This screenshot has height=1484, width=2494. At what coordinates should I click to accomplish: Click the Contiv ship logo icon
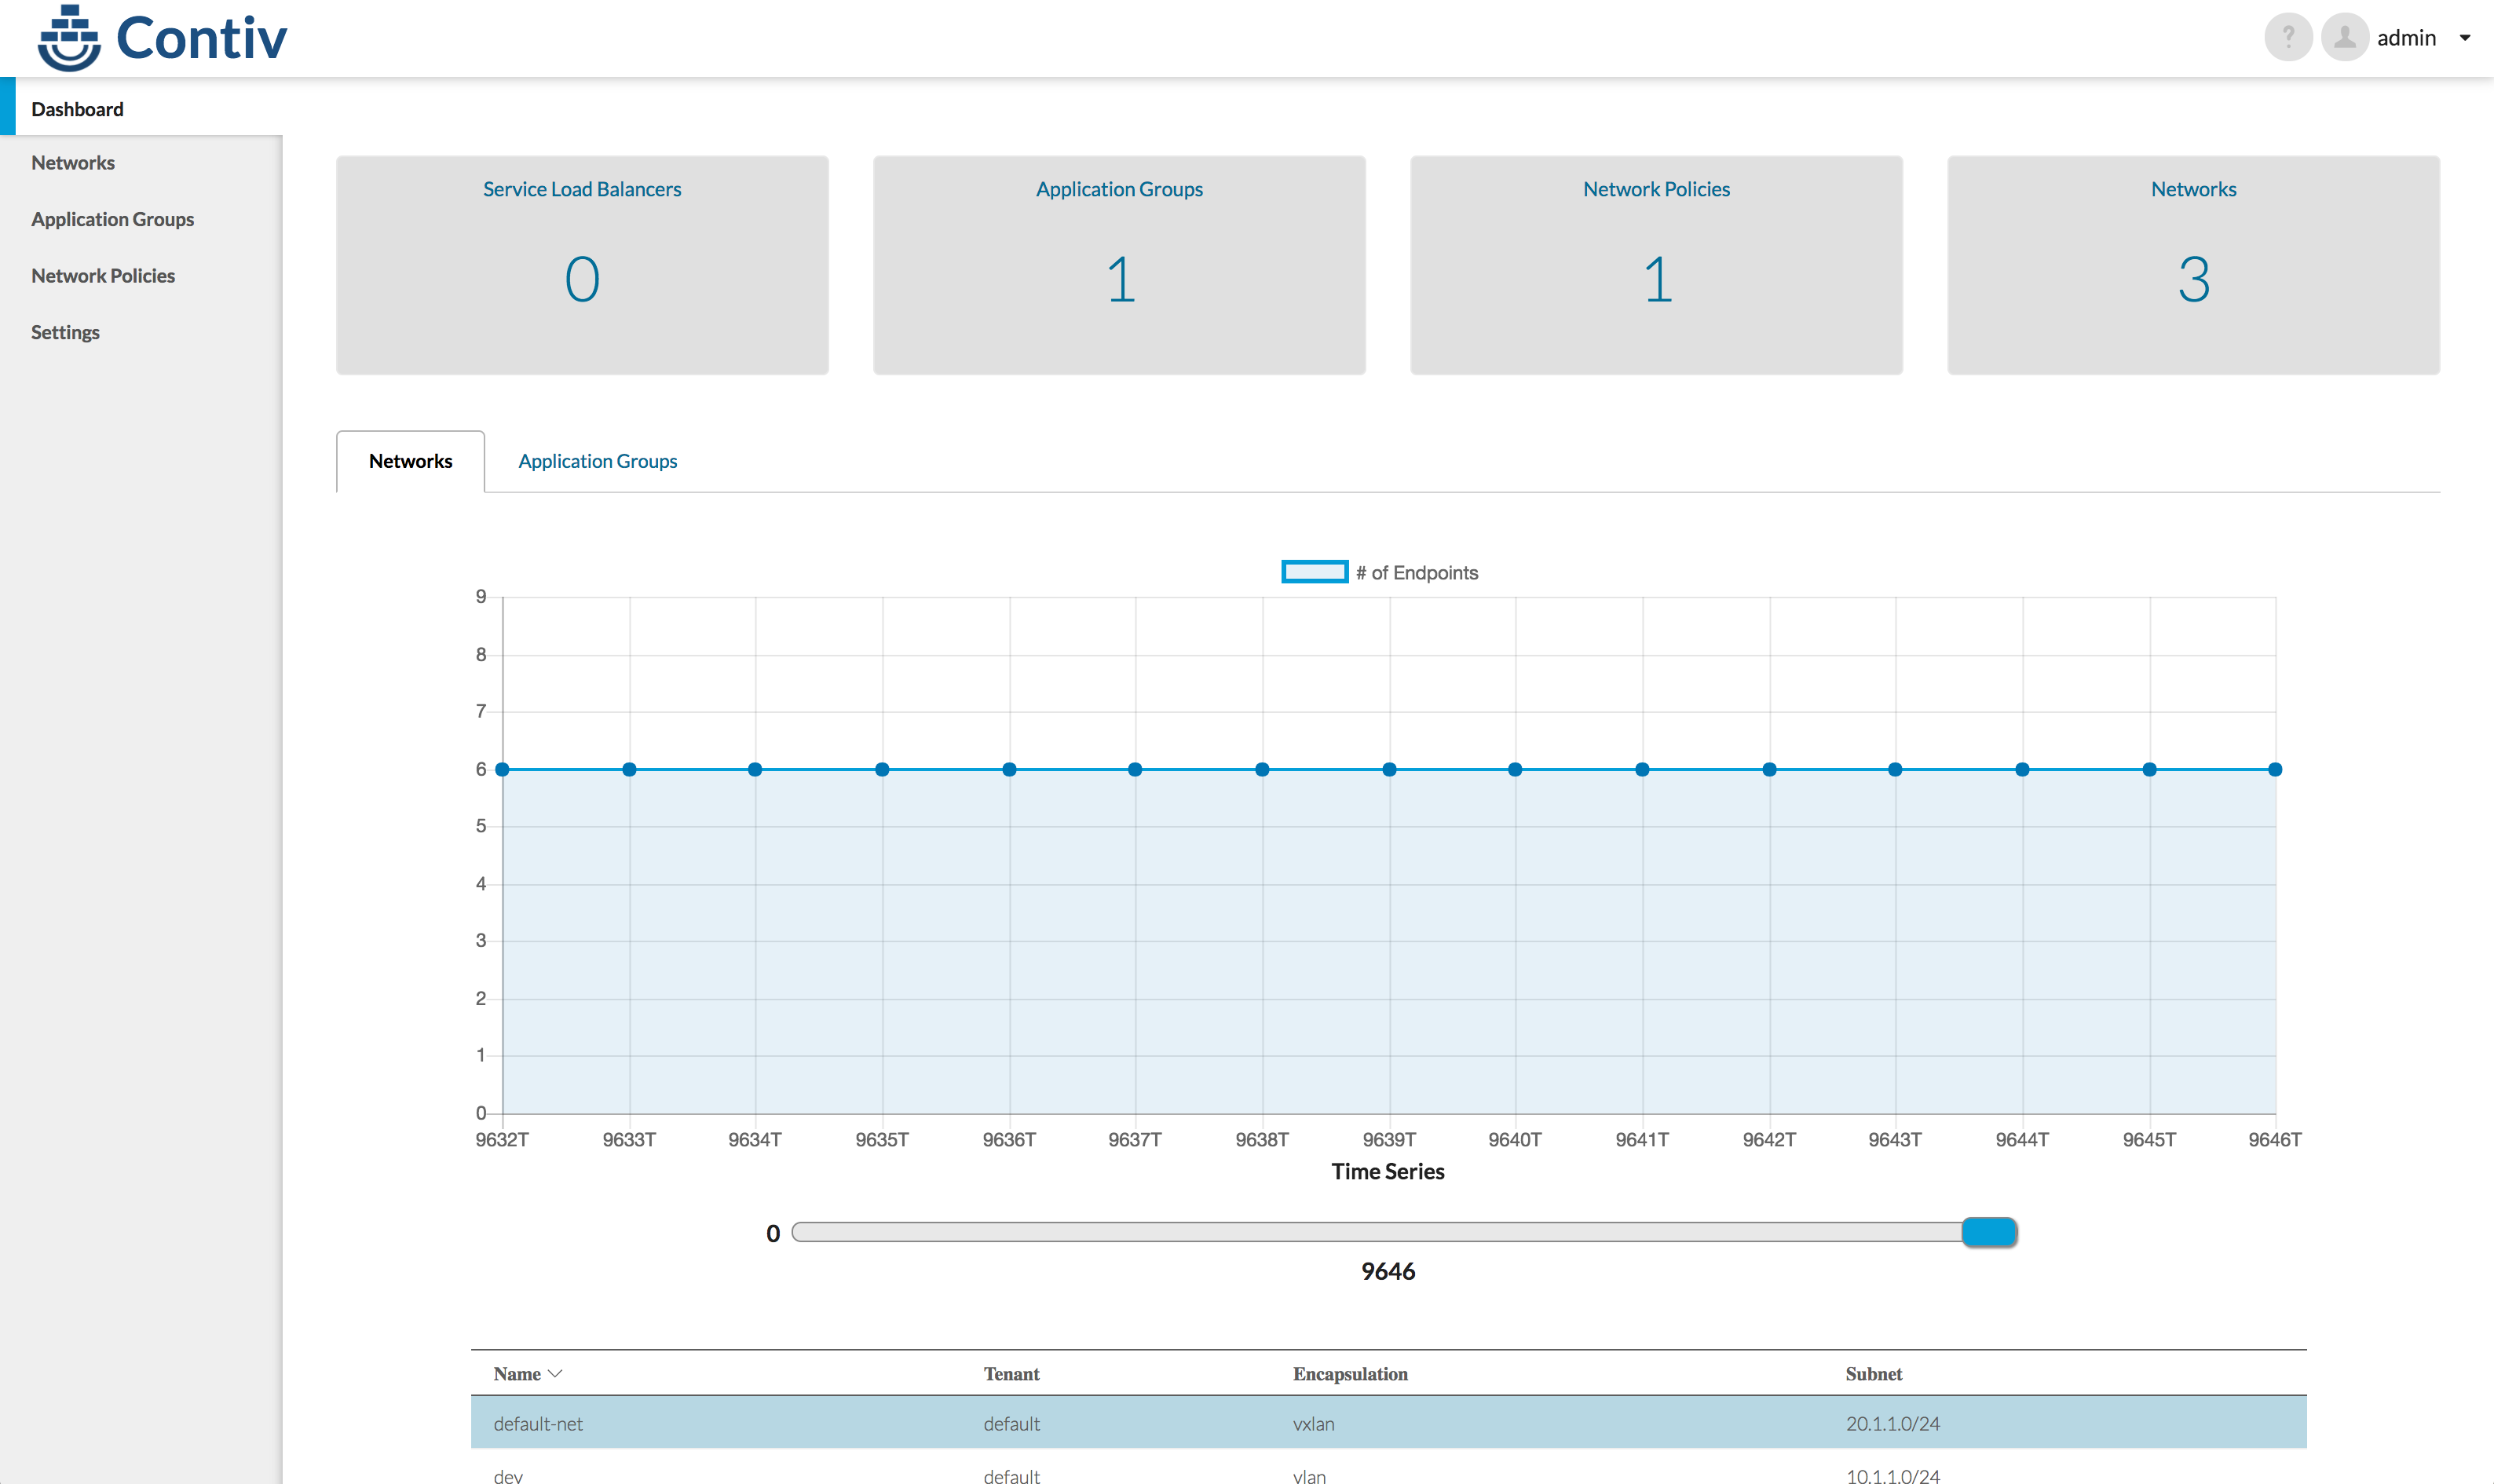tap(68, 38)
